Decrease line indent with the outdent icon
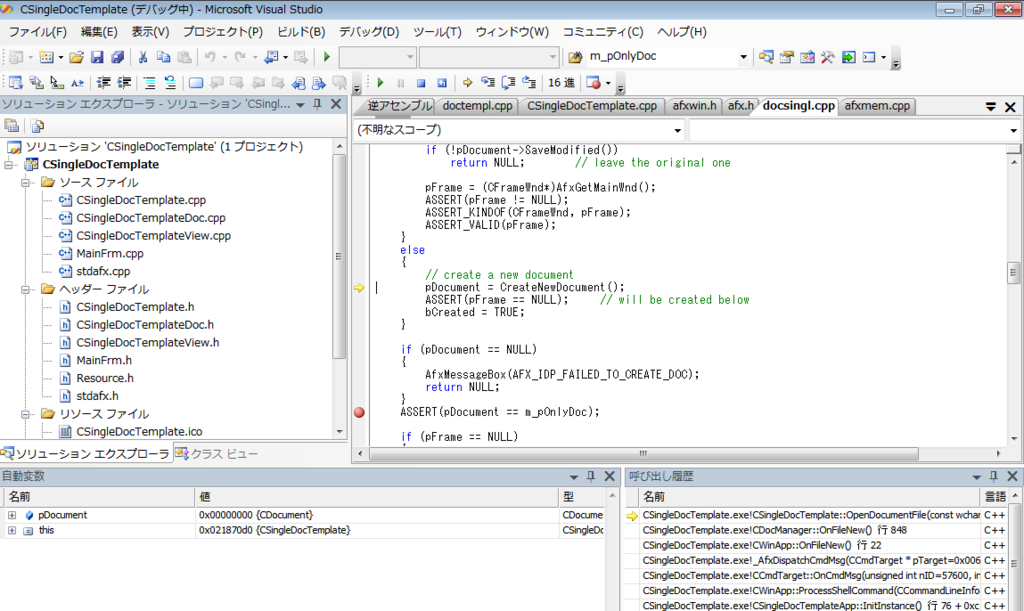Screen dimensions: 1024x611 (103, 83)
